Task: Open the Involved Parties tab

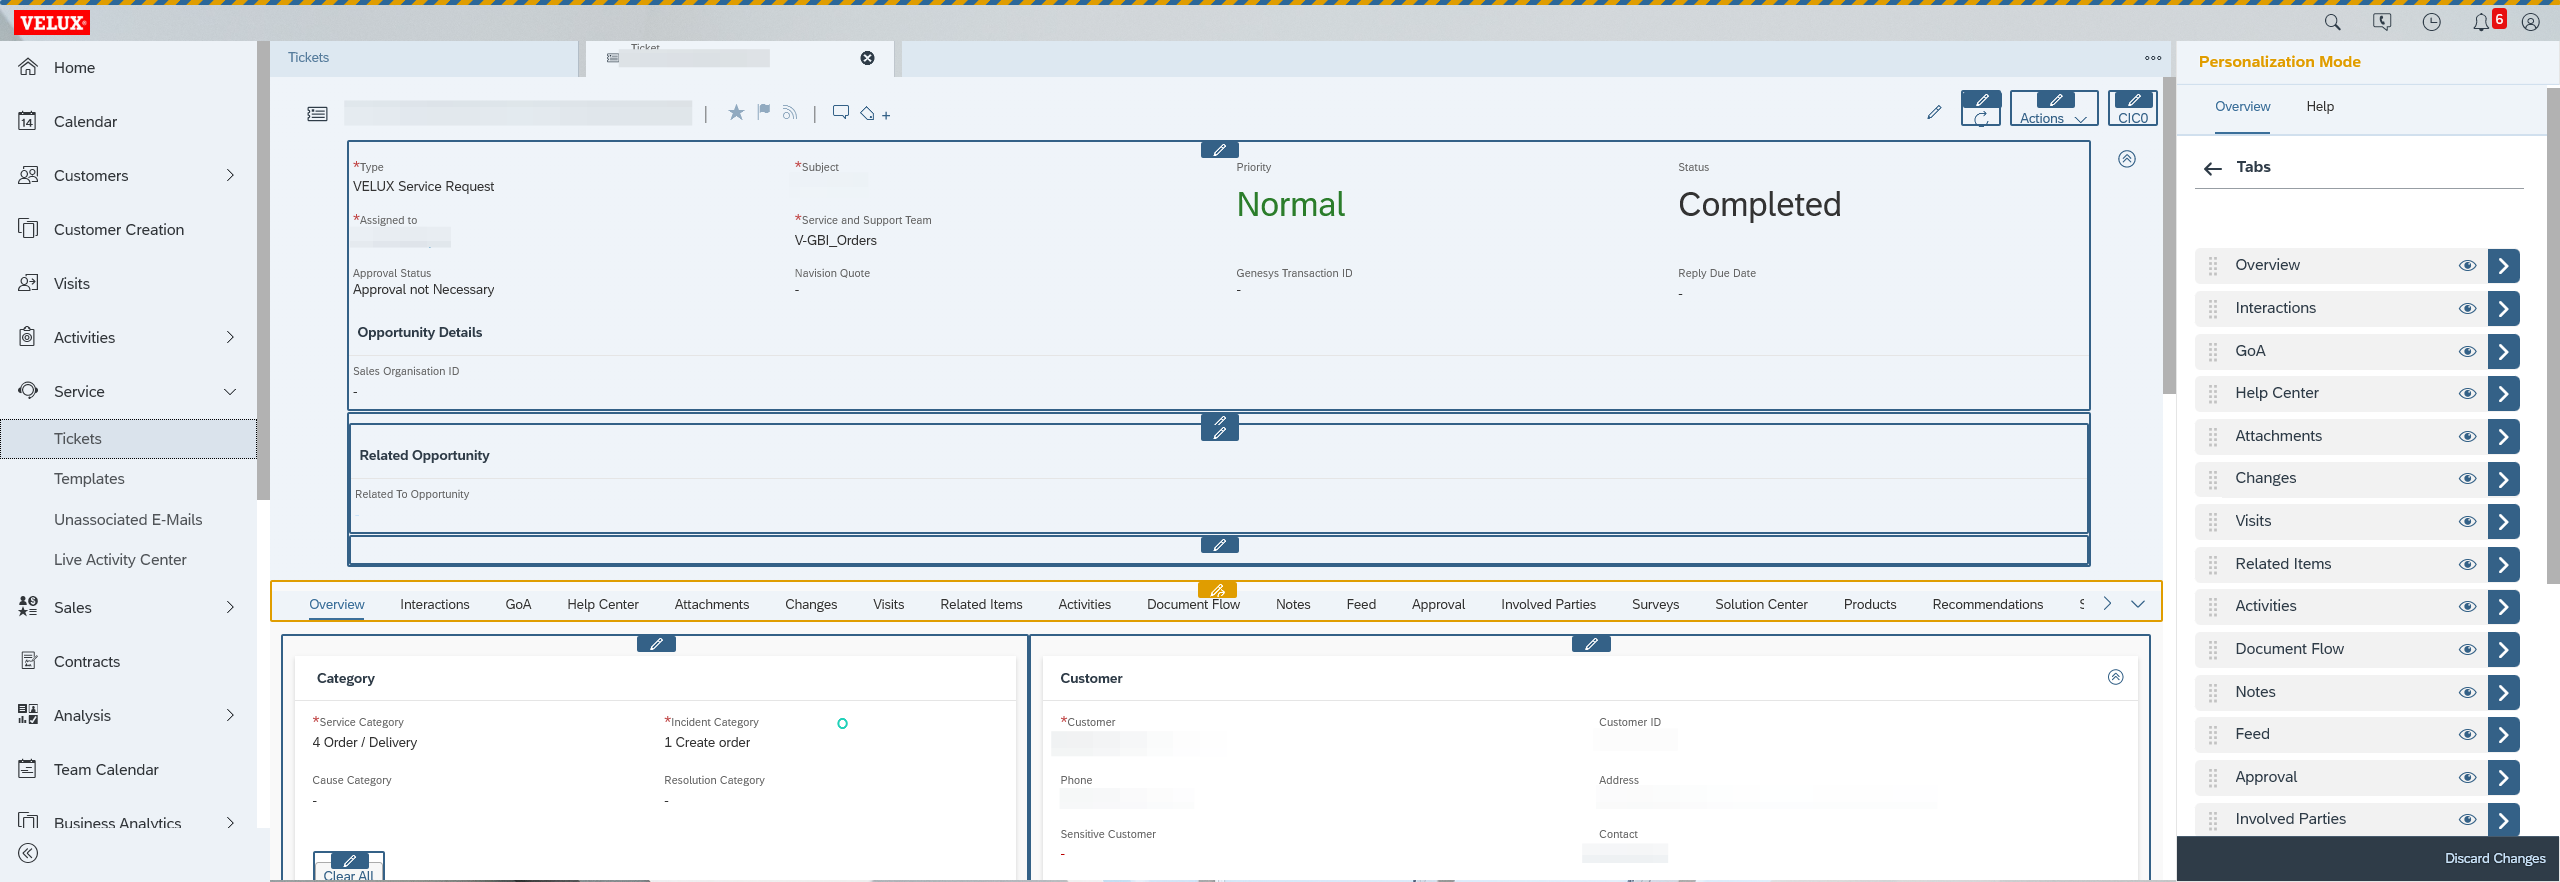Action: tap(1548, 604)
